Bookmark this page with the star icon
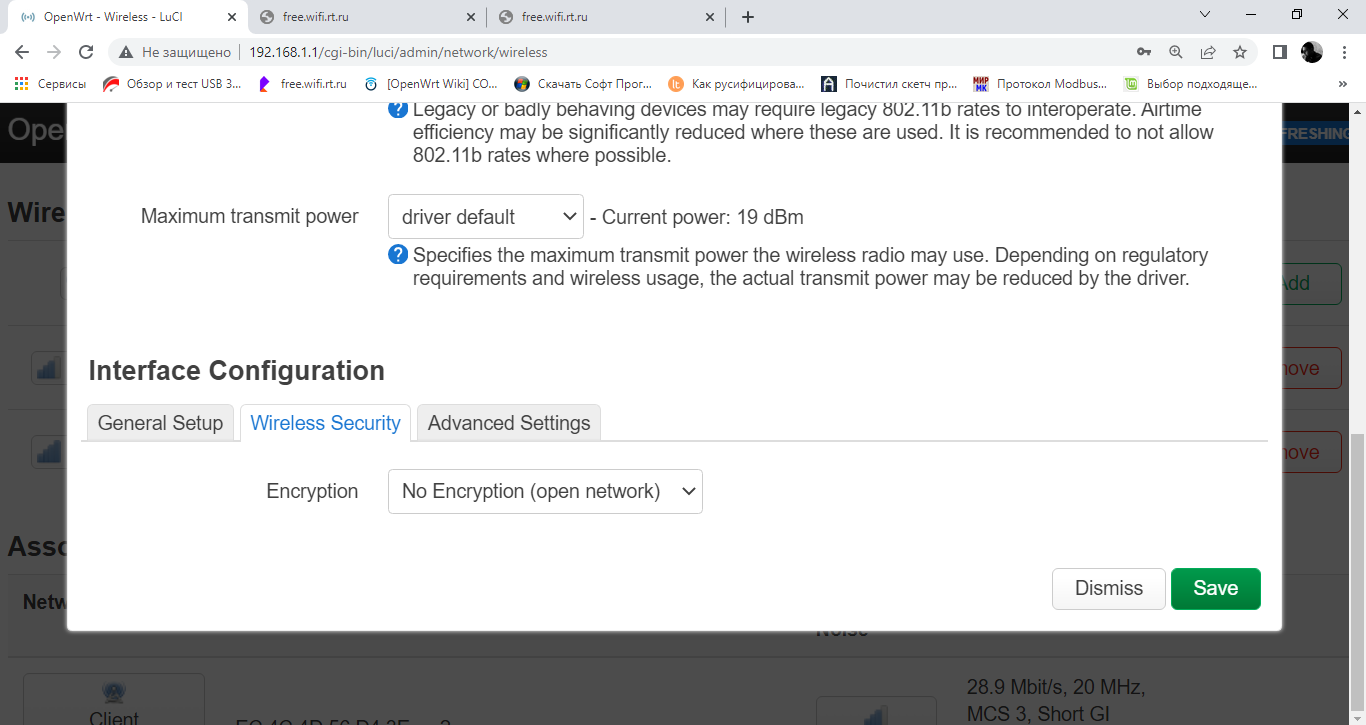Viewport: 1366px width, 725px height. 1240,52
